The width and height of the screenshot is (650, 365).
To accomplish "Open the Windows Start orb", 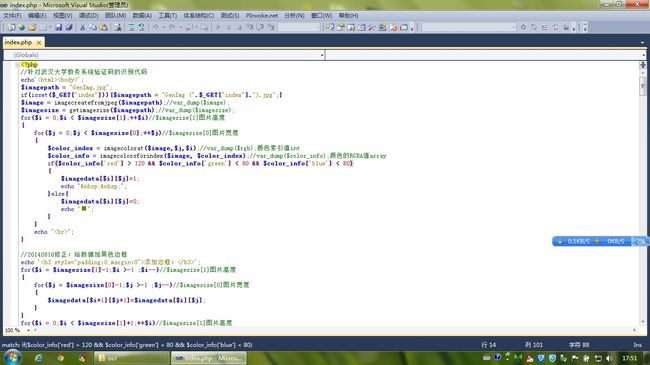I will [x=12, y=357].
